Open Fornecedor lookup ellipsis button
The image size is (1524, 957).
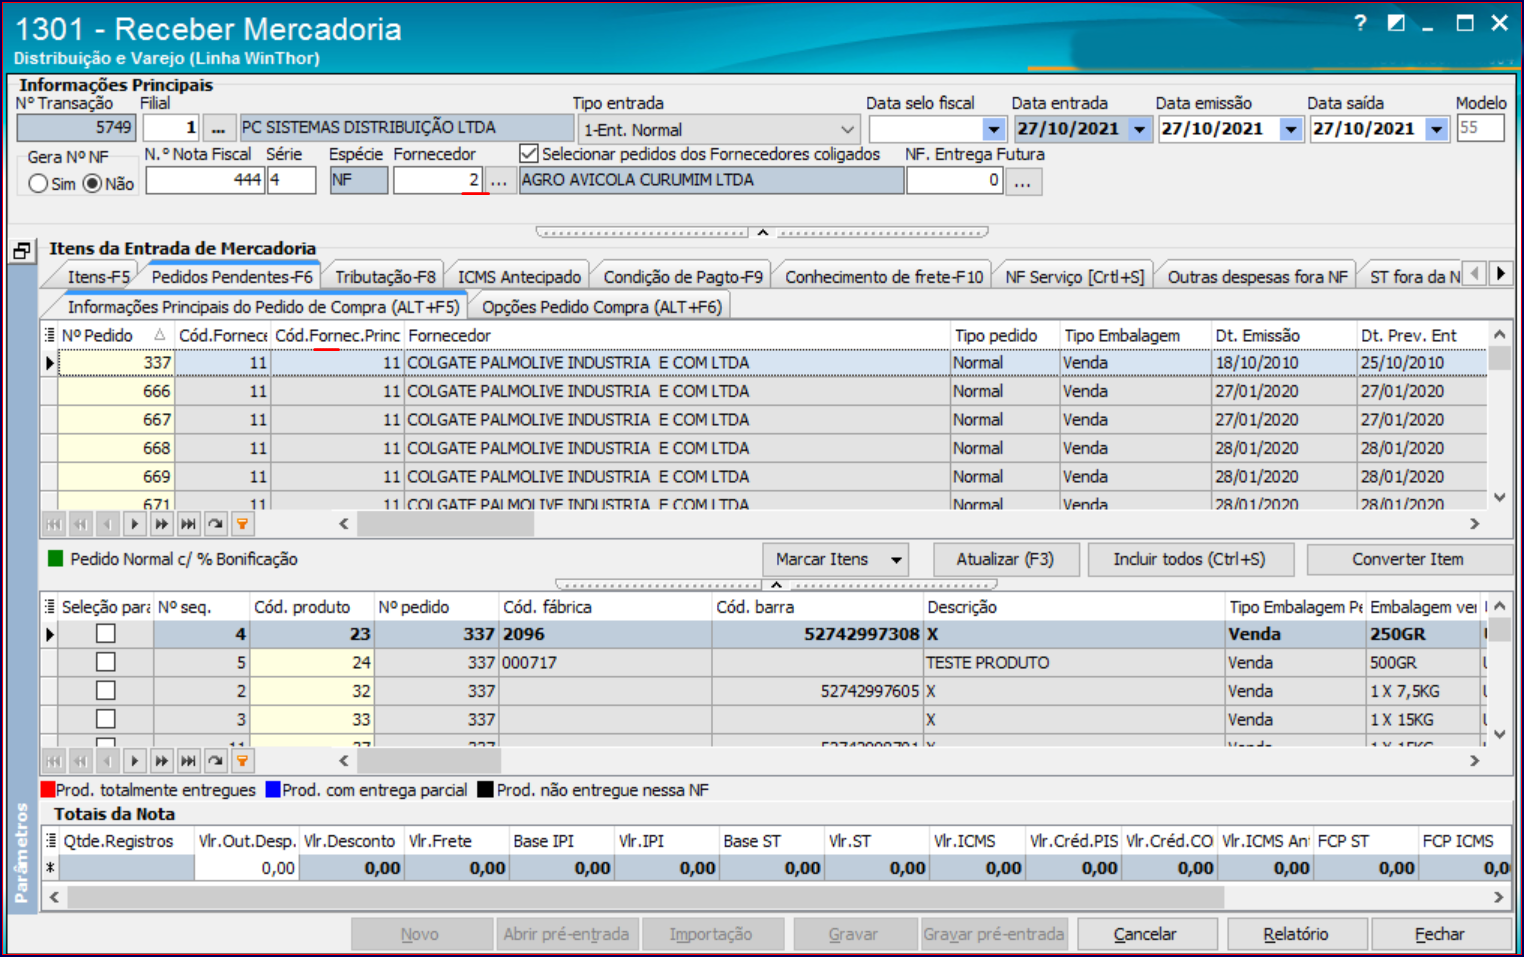(499, 181)
